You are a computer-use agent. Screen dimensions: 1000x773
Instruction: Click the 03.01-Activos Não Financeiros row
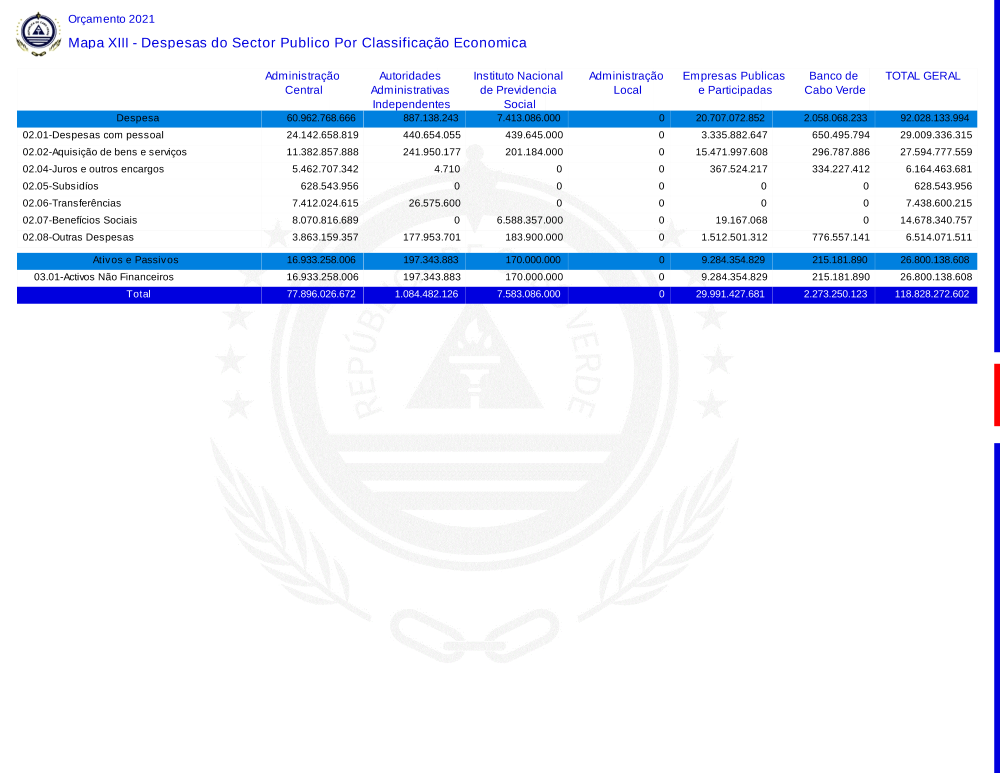click(104, 277)
